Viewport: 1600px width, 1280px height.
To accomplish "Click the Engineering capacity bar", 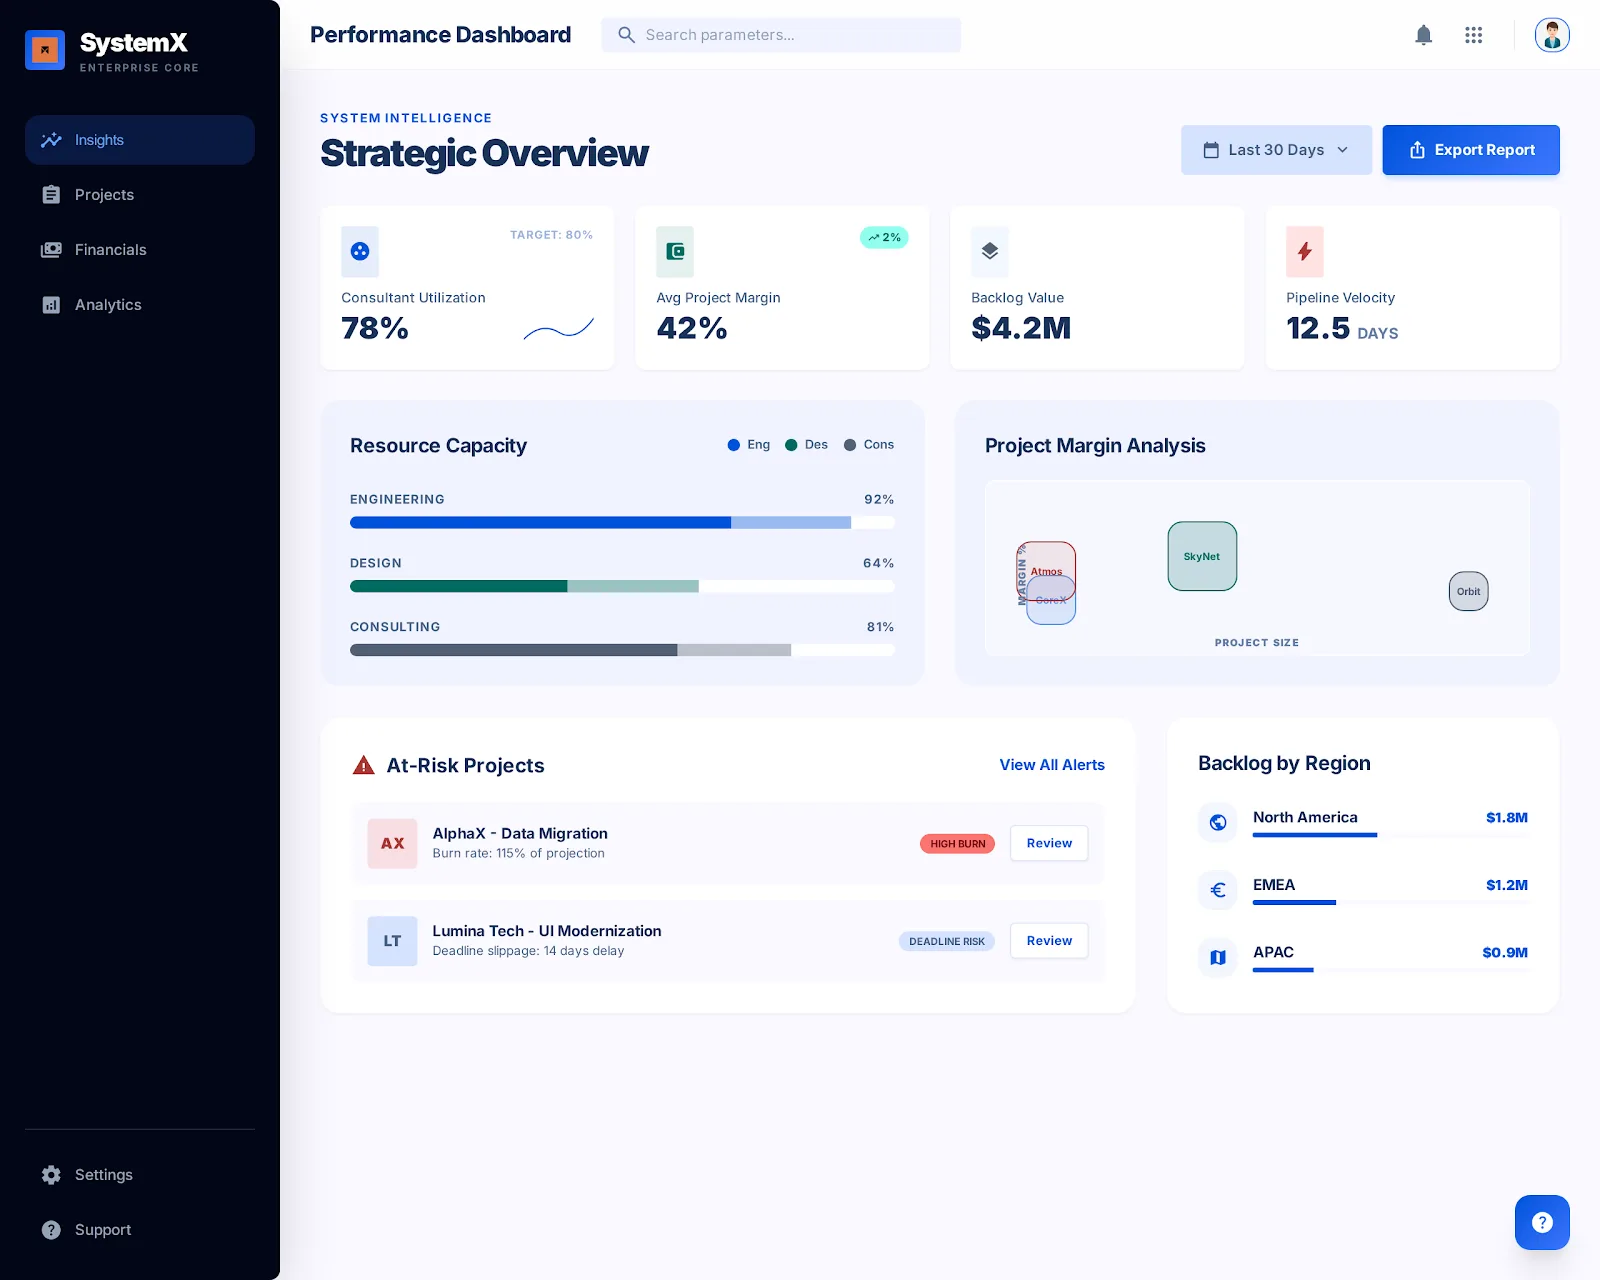I will 622,522.
